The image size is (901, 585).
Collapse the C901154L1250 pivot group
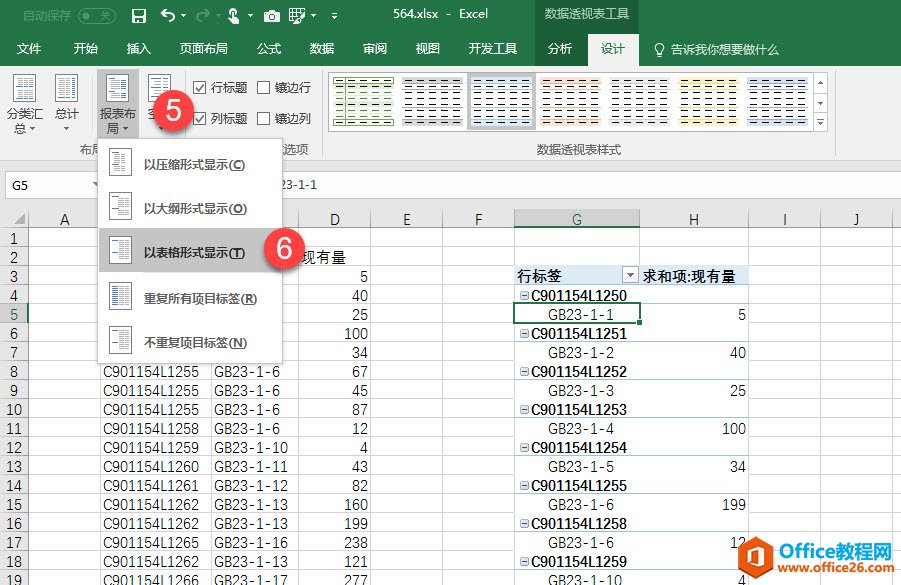tap(523, 295)
